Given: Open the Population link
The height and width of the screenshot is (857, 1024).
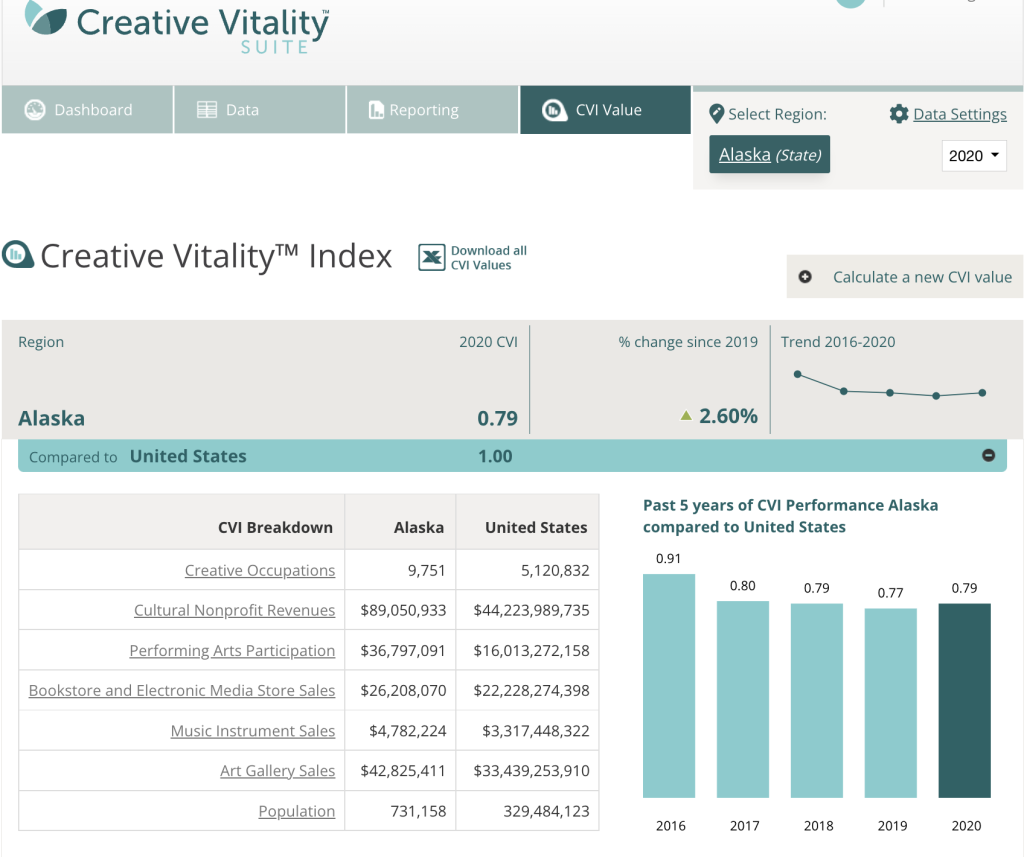Looking at the screenshot, I should coord(296,811).
